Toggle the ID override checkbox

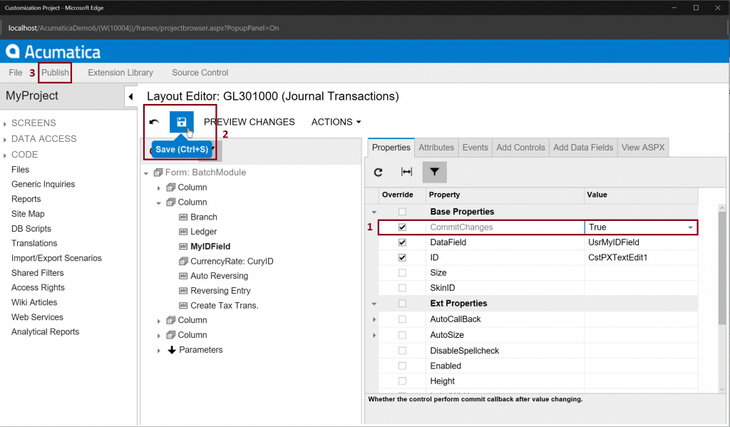[402, 258]
